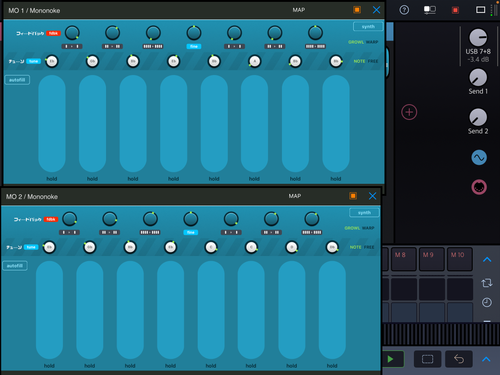Tap the blue sine wave node icon
Viewport: 500px width, 375px height.
click(479, 158)
